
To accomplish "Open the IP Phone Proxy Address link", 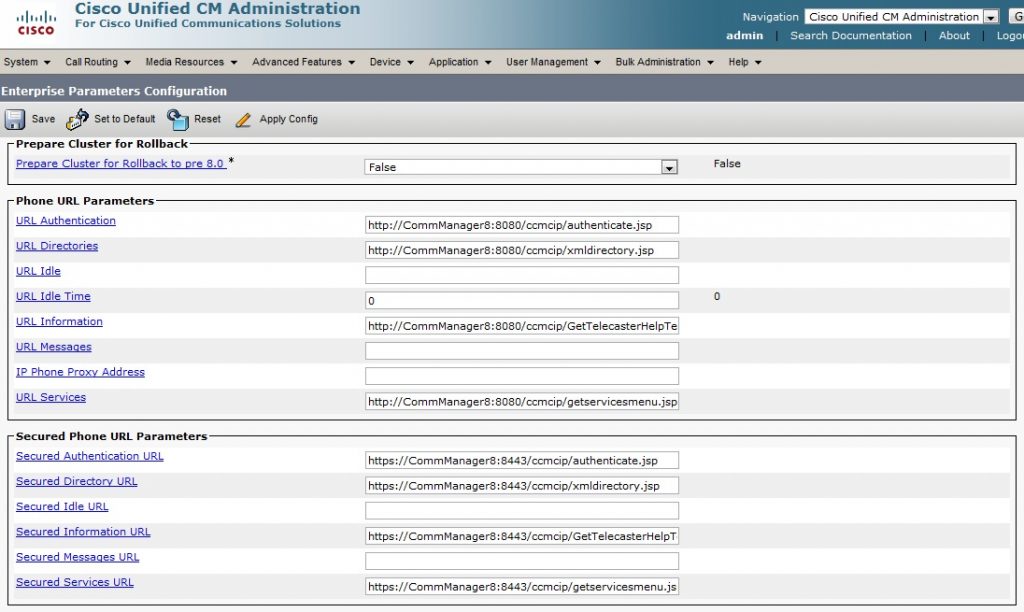I will [x=80, y=372].
